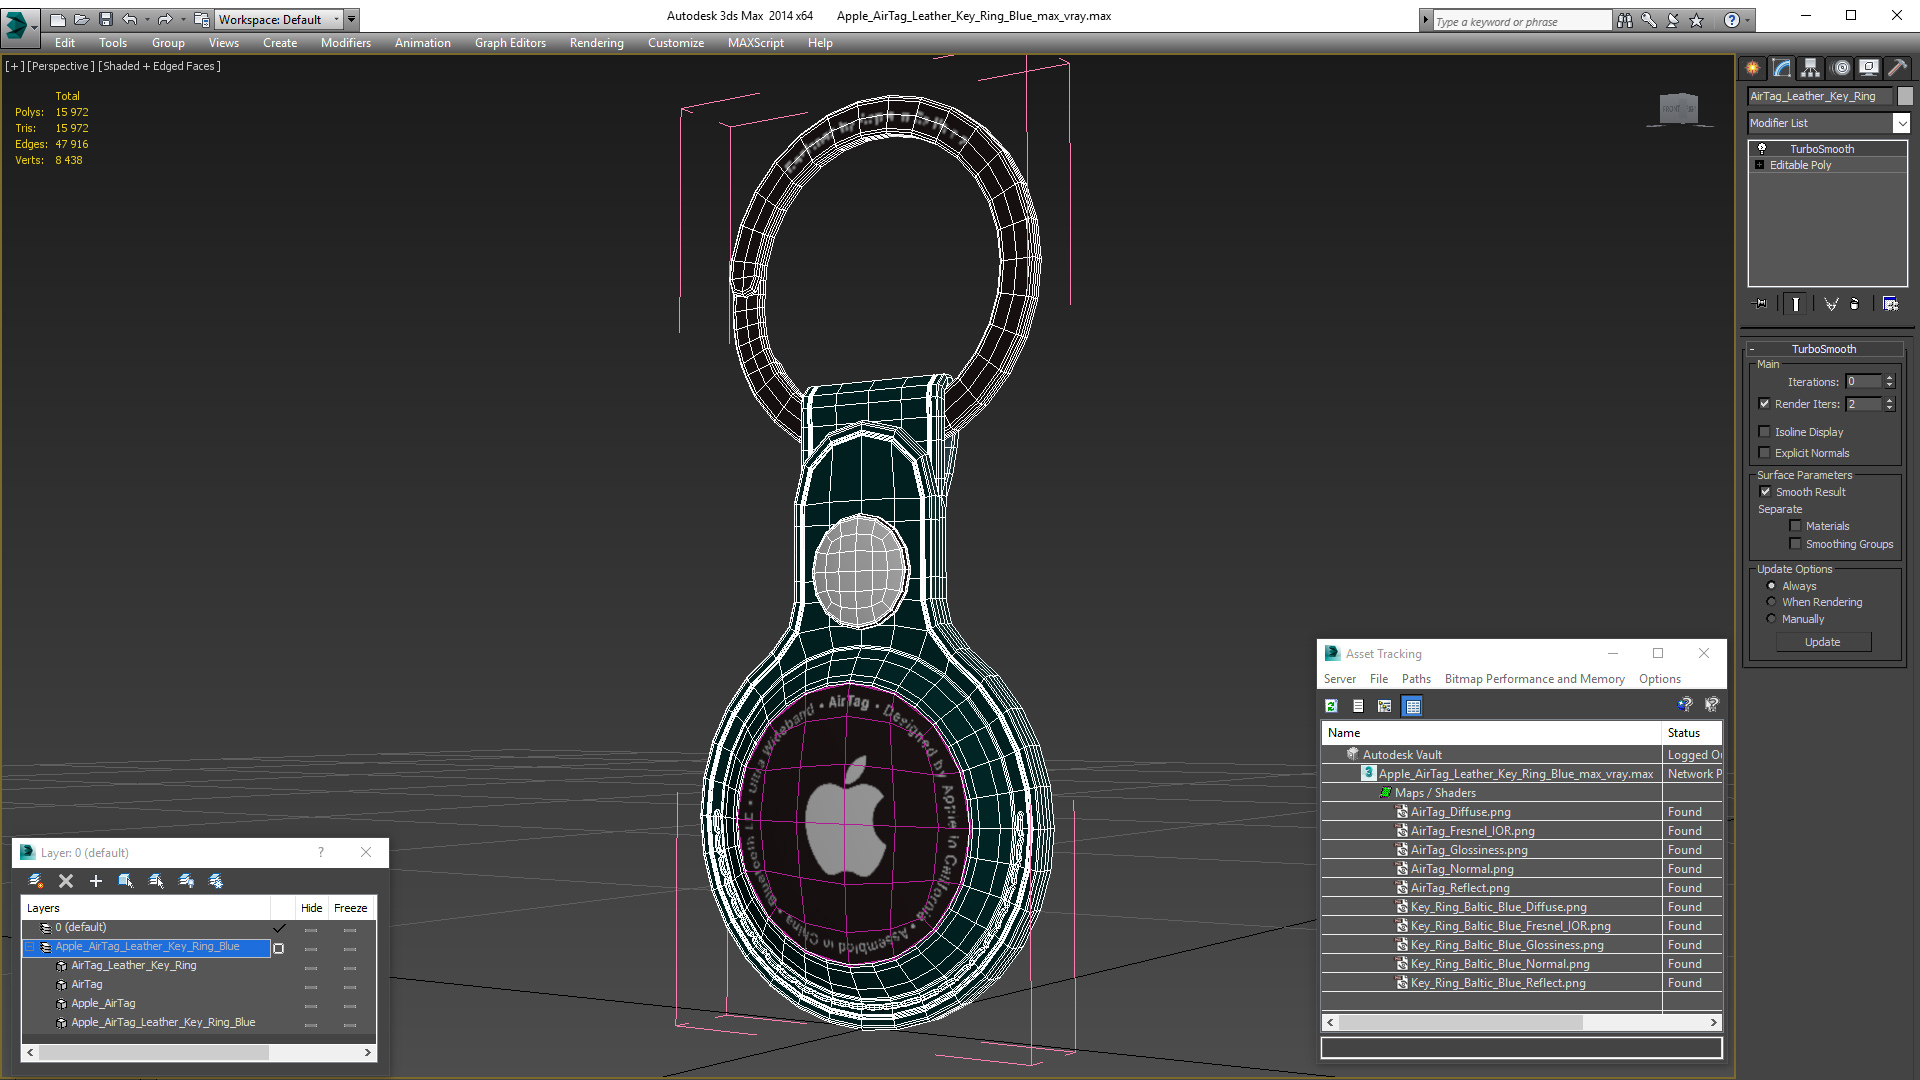Click the tree view icon in Asset Tracking
This screenshot has width=1920, height=1080.
[x=1385, y=706]
